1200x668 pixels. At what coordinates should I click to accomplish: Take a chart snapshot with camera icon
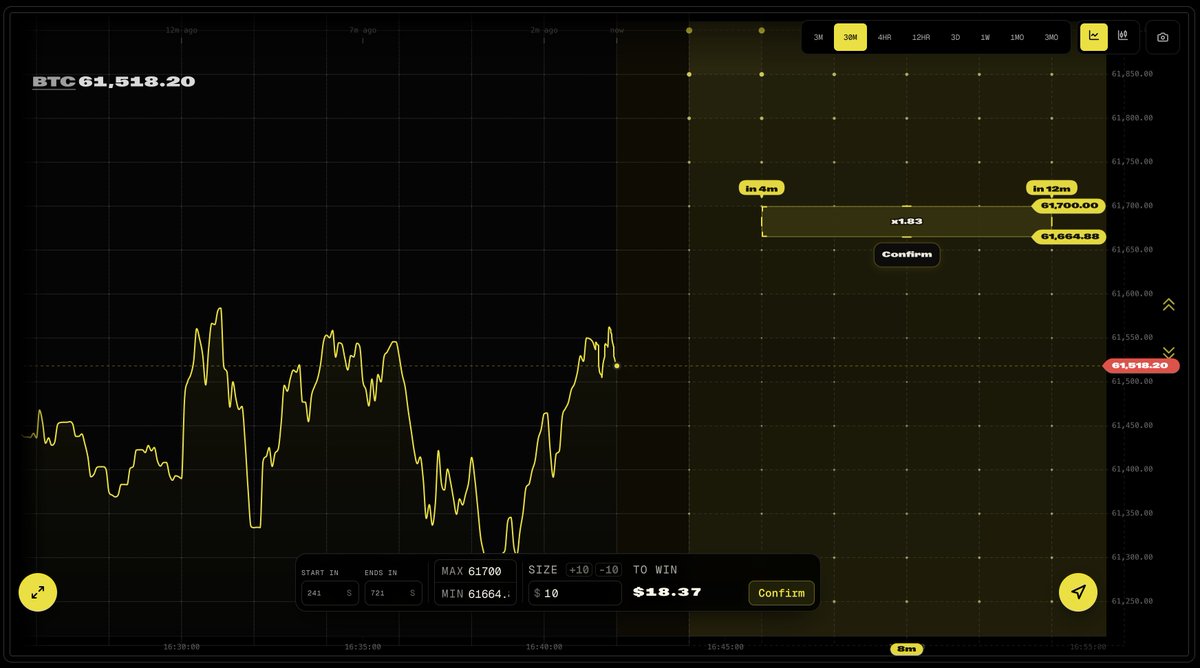[x=1163, y=37]
